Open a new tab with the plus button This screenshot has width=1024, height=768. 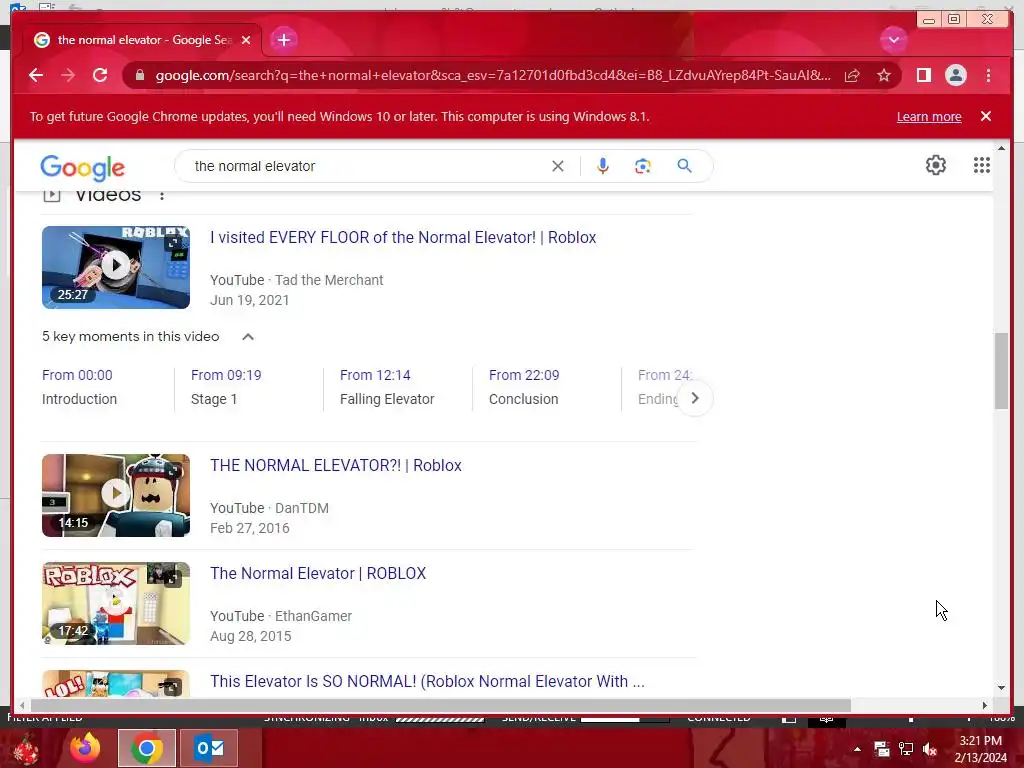pos(283,40)
